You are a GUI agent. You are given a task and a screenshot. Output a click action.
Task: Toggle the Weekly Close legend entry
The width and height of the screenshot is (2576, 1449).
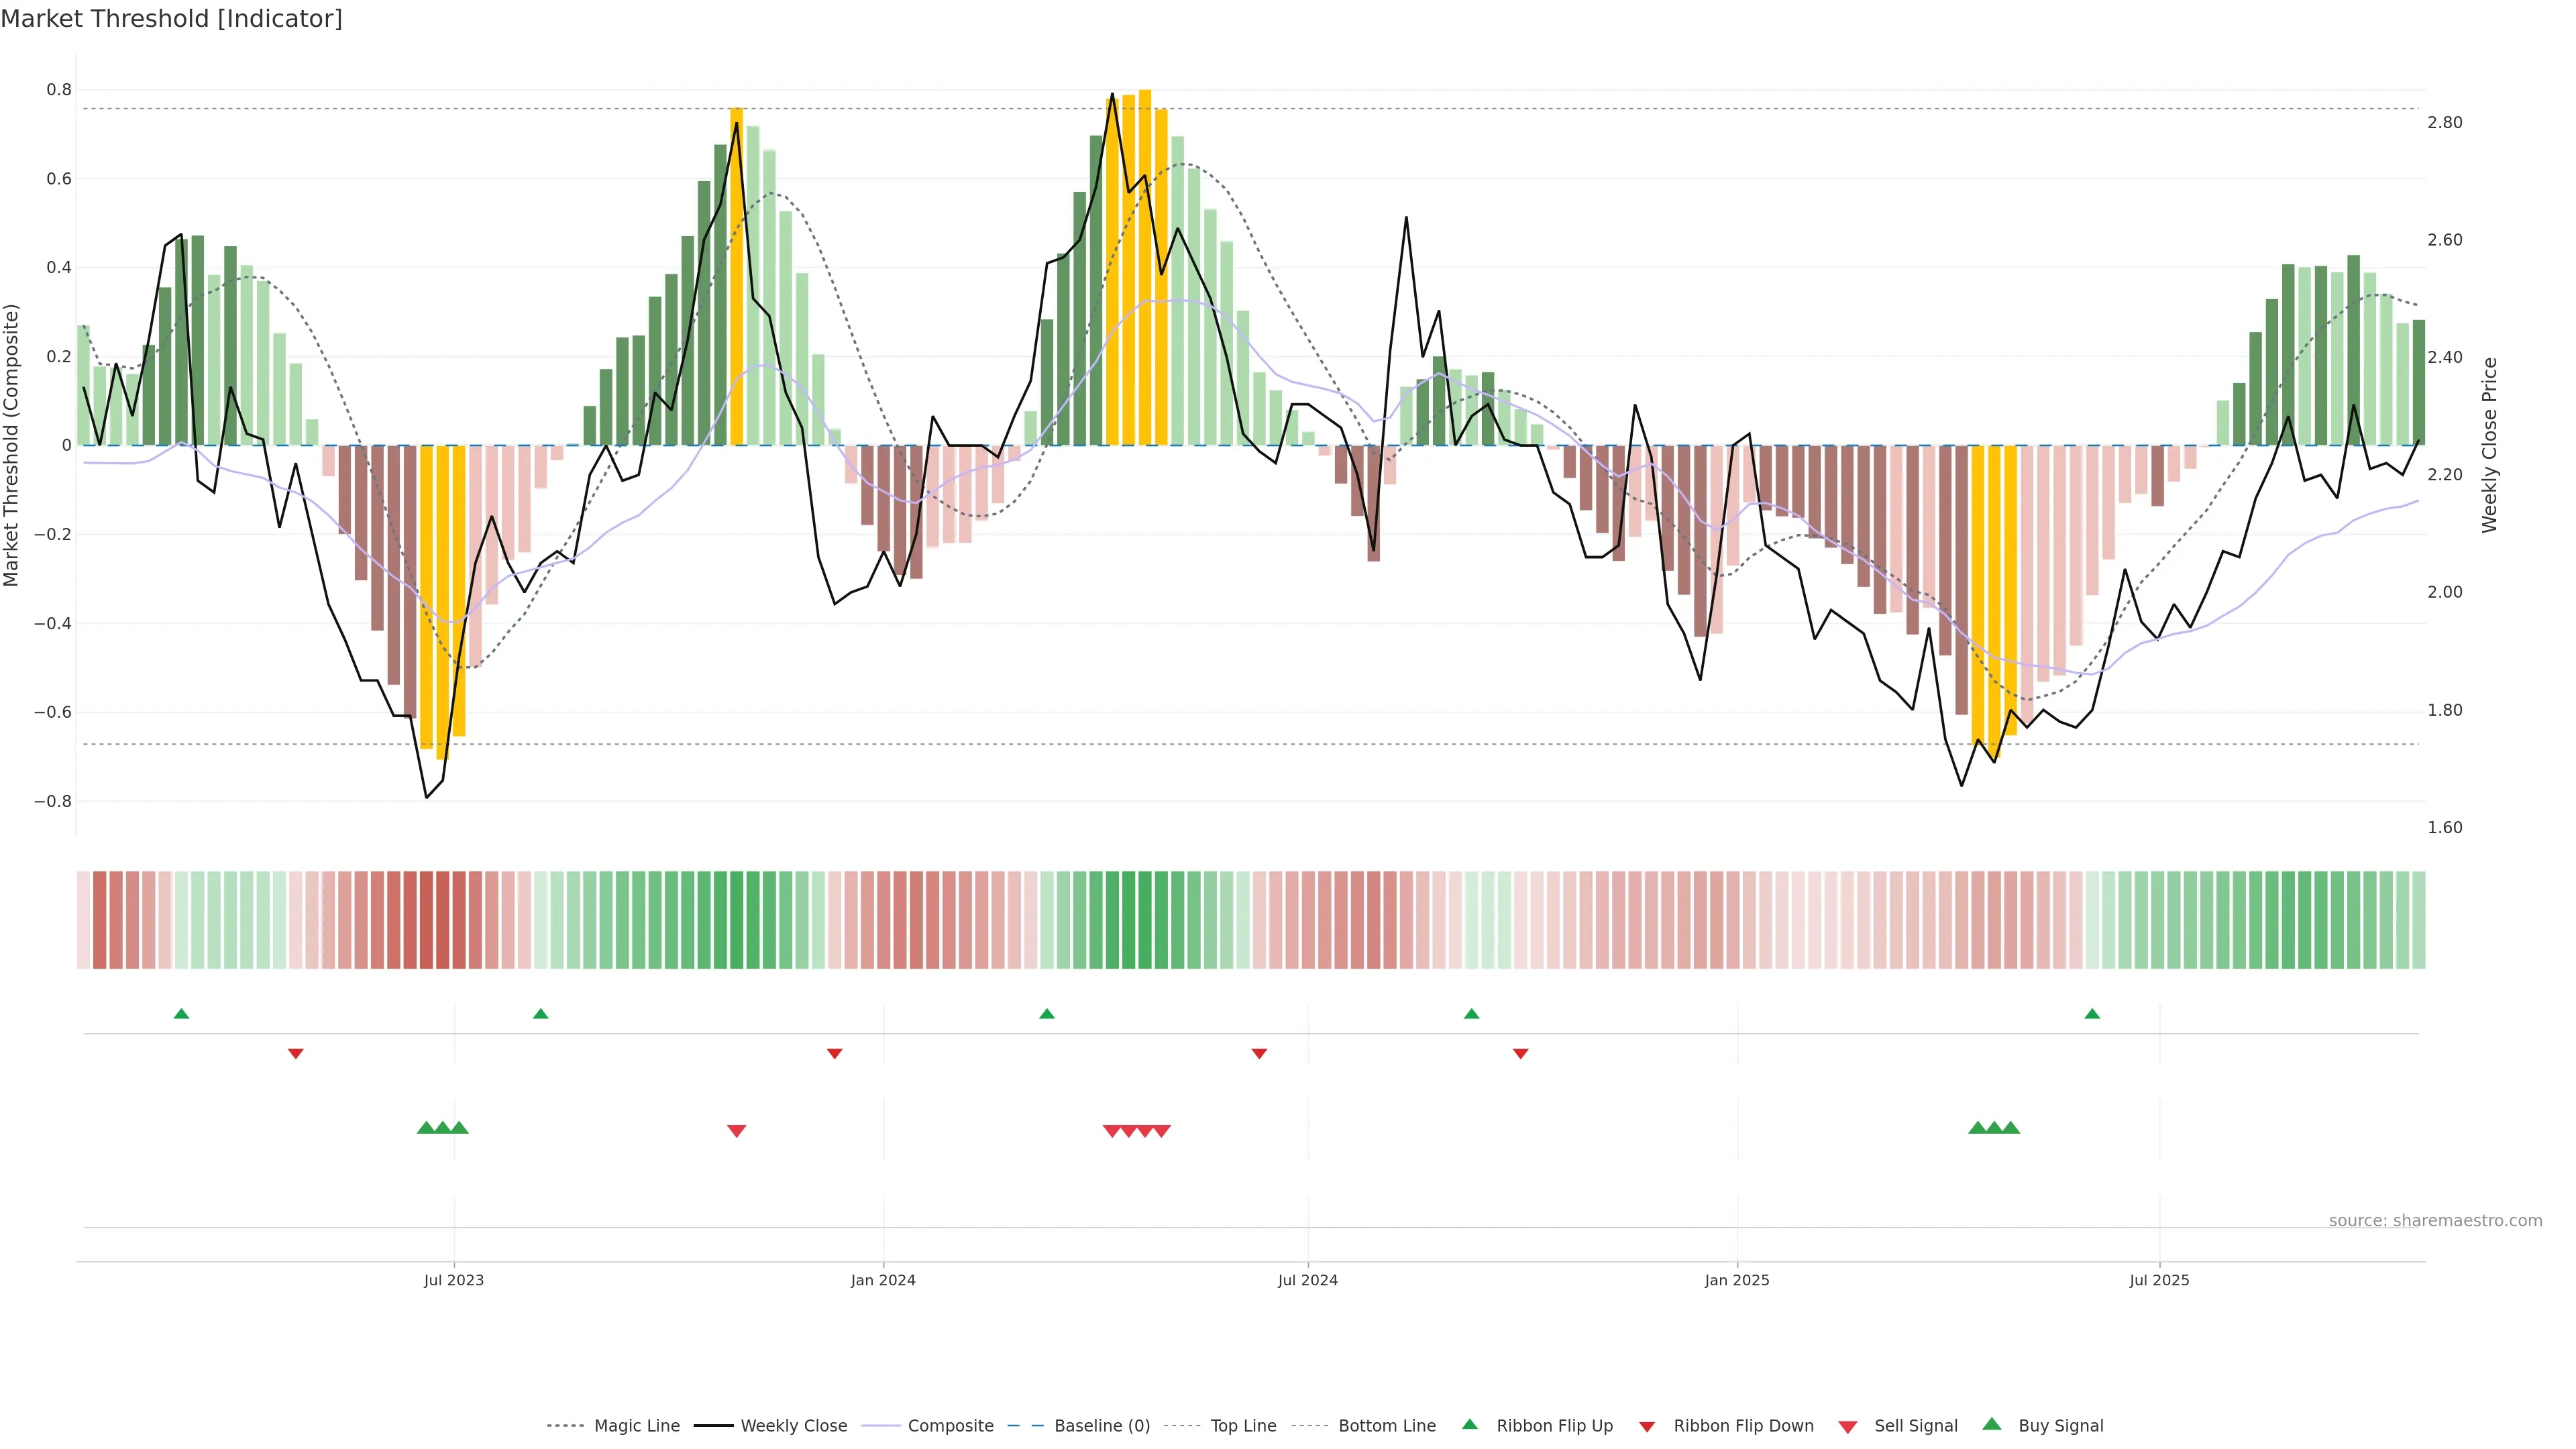click(793, 1426)
